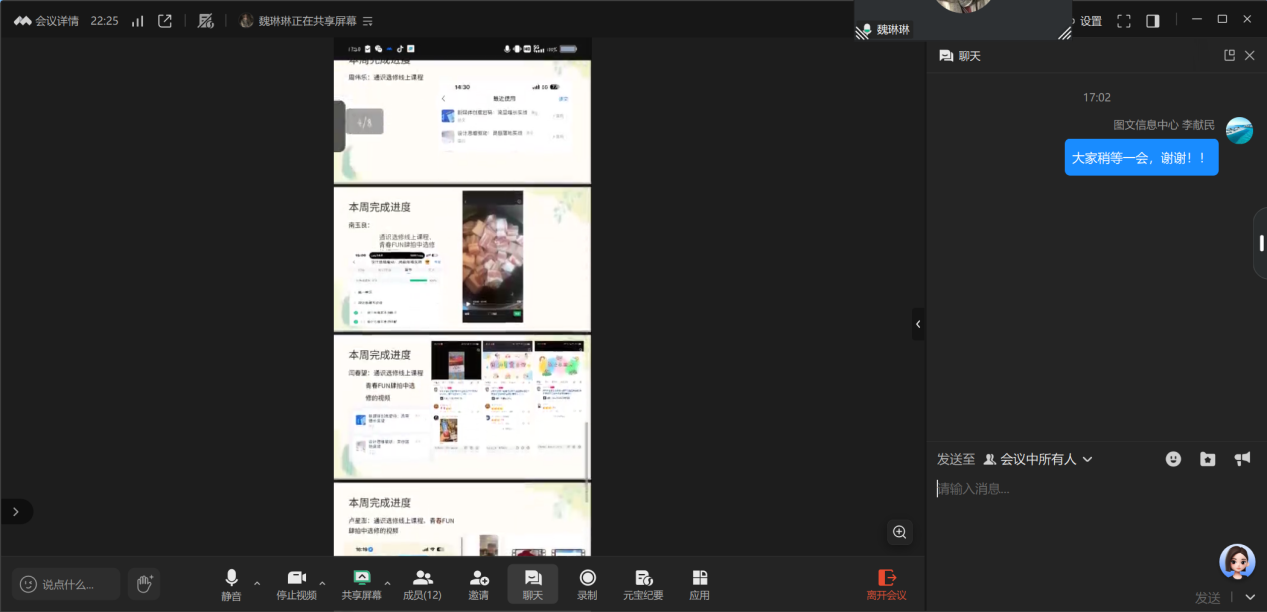Click the shared screen's vertical scrollbar
Screen dimensions: 1267x612
(587, 450)
